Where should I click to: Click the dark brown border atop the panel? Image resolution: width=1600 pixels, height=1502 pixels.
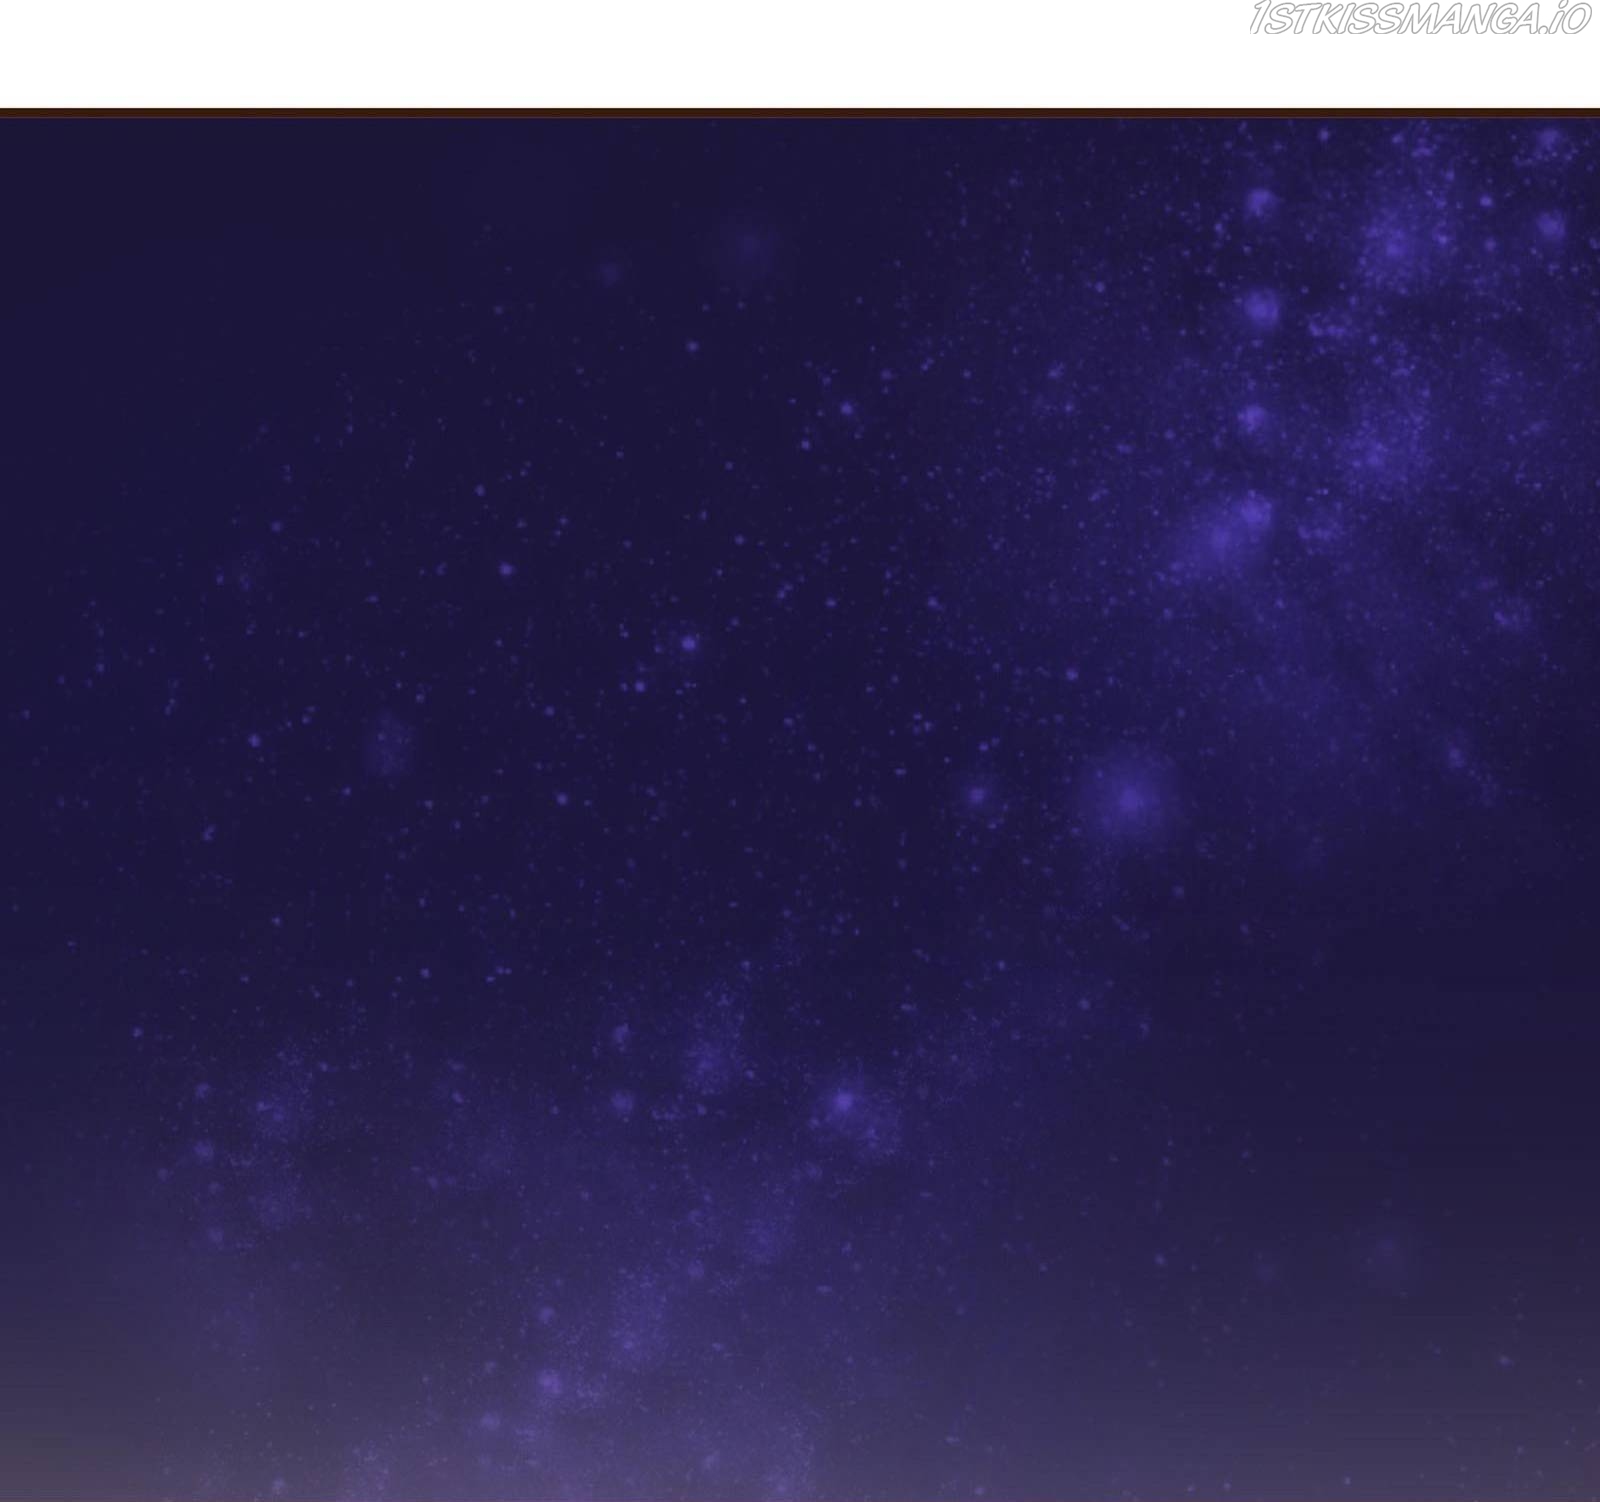800,113
